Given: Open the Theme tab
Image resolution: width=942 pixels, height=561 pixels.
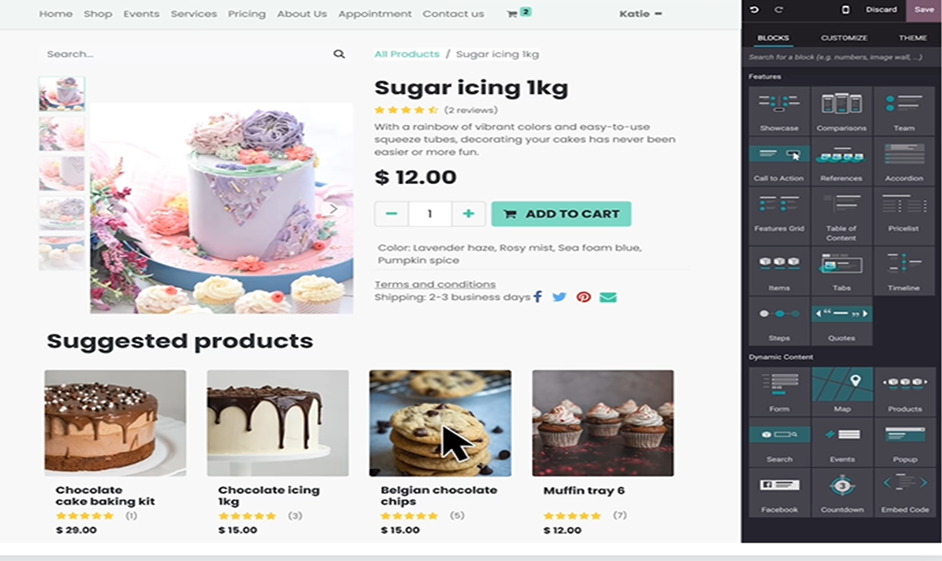Looking at the screenshot, I should pyautogui.click(x=913, y=38).
